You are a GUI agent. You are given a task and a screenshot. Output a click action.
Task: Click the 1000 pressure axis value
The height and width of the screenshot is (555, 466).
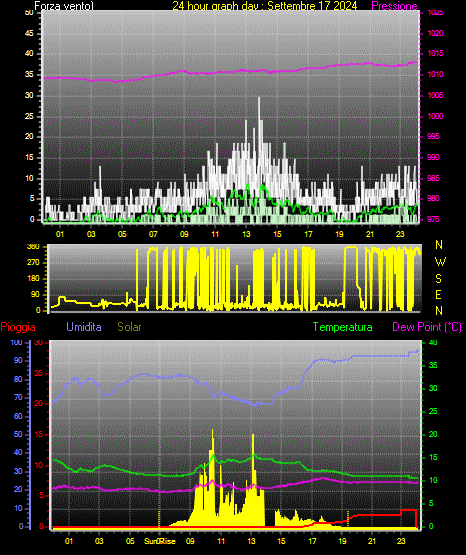(x=435, y=116)
